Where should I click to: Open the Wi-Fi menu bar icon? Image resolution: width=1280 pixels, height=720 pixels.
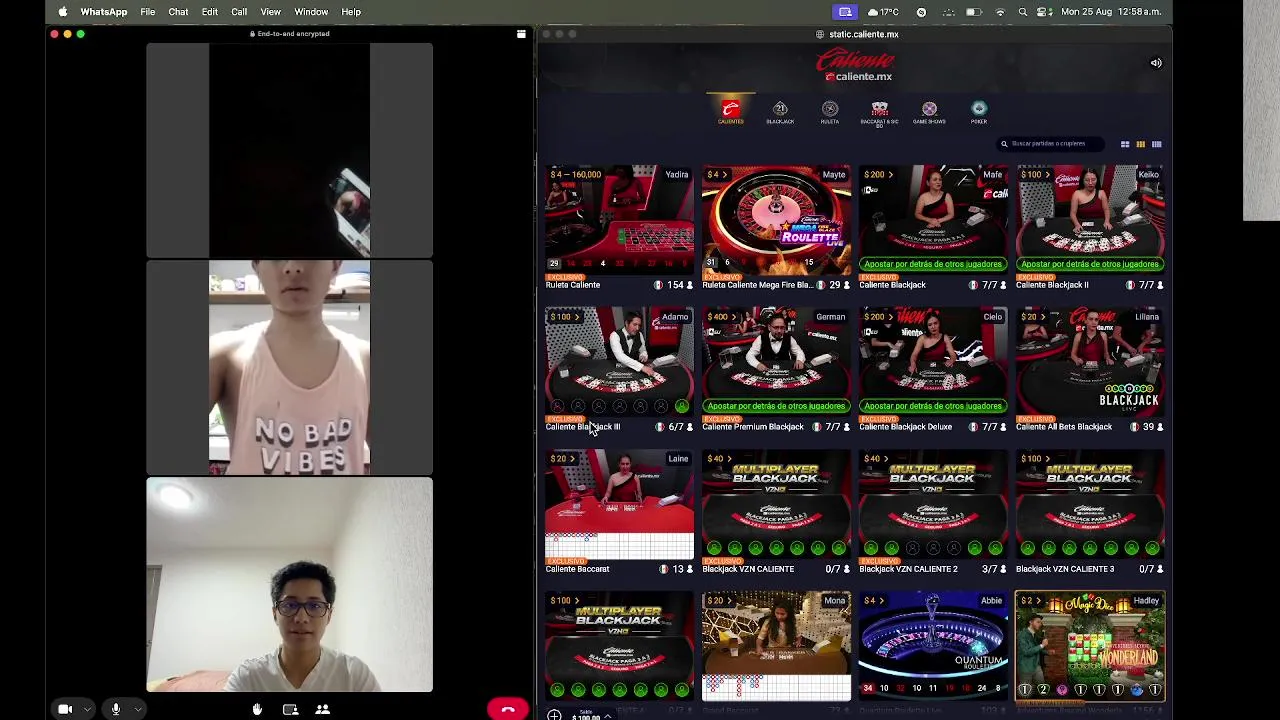[x=1000, y=12]
